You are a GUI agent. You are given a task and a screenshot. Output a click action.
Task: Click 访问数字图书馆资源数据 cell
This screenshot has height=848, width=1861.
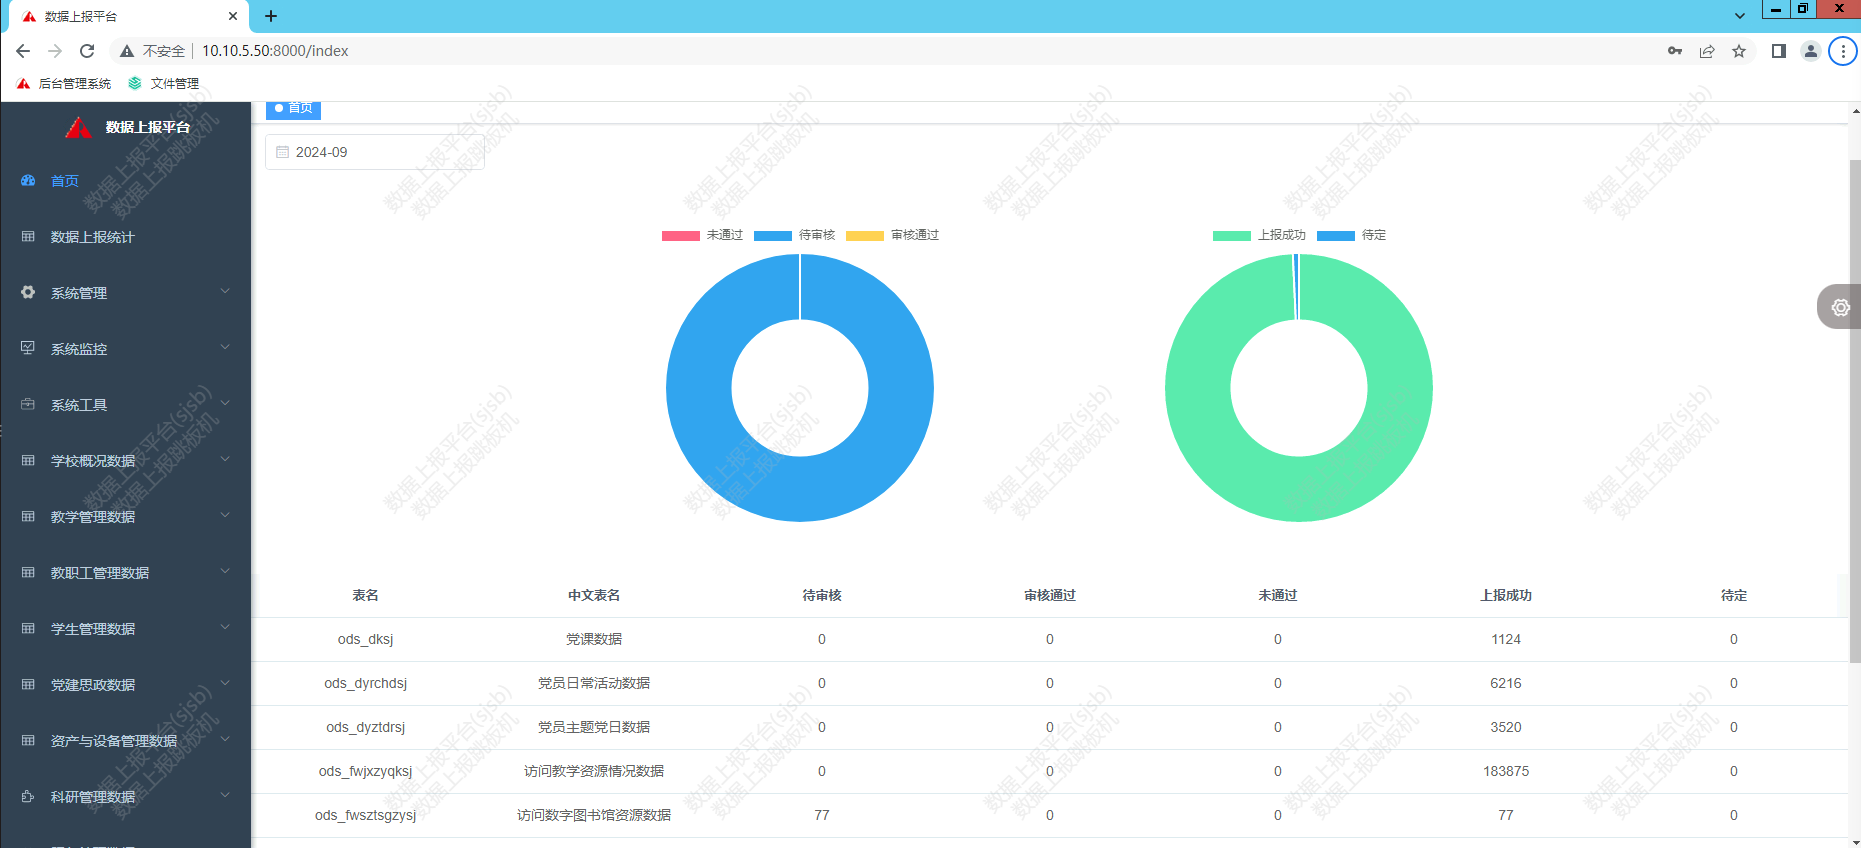click(594, 815)
